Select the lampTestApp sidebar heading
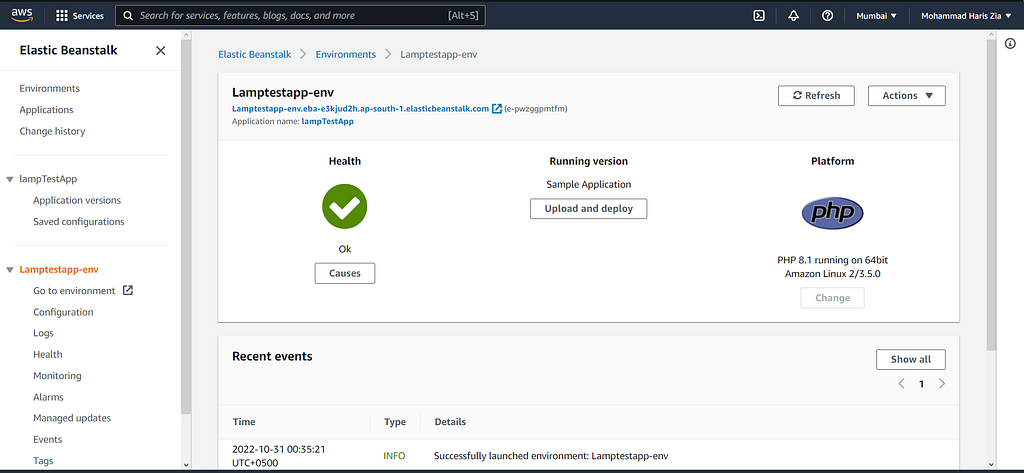The height and width of the screenshot is (473, 1024). click(x=49, y=179)
